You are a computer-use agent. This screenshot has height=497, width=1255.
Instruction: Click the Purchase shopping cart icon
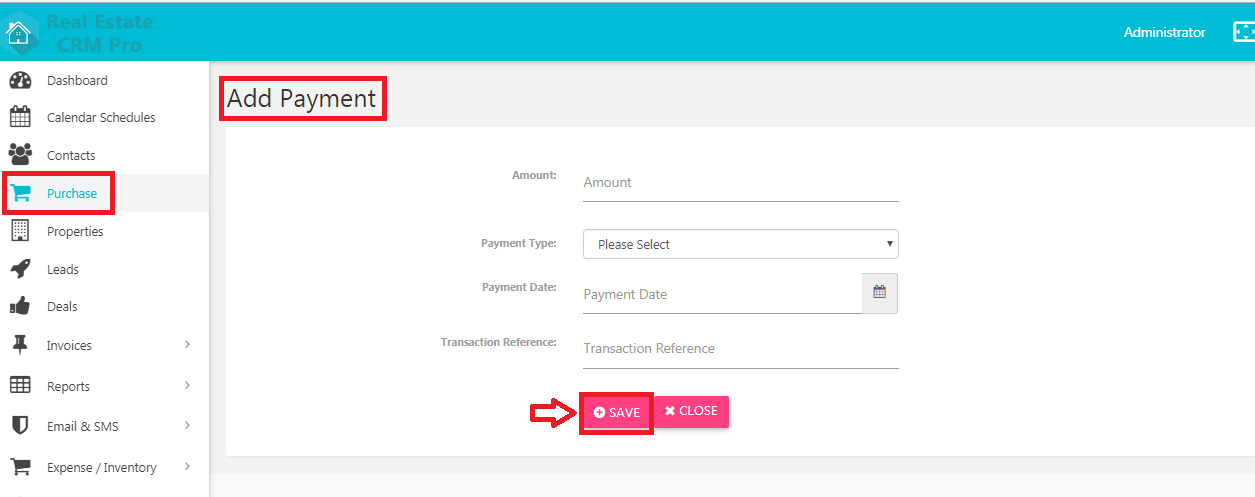[20, 193]
